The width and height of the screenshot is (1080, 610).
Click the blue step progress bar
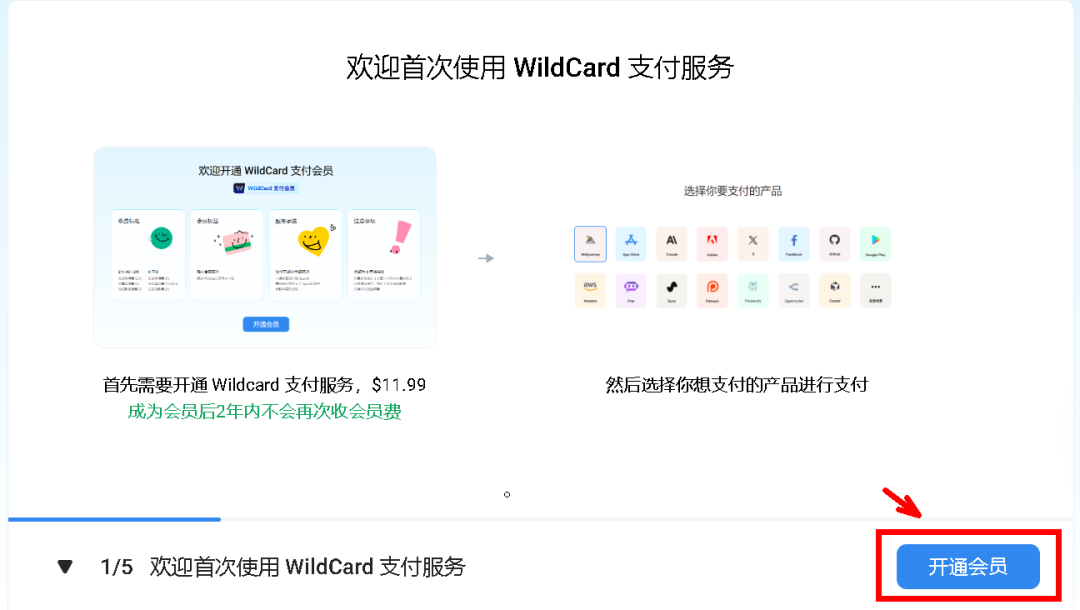click(114, 519)
